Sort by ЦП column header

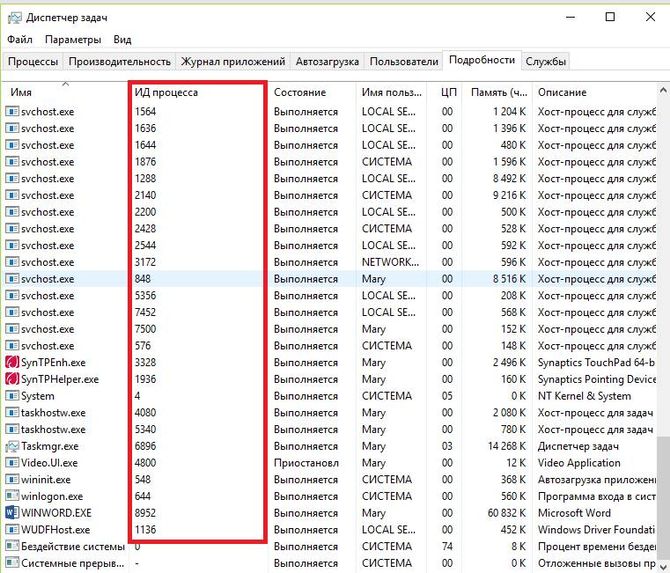[x=449, y=93]
